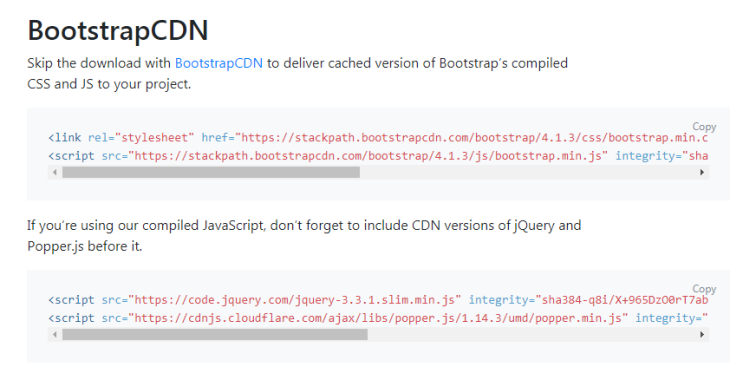
Task: Copy the Bootstrap CSS and JS snippet
Action: coord(704,126)
